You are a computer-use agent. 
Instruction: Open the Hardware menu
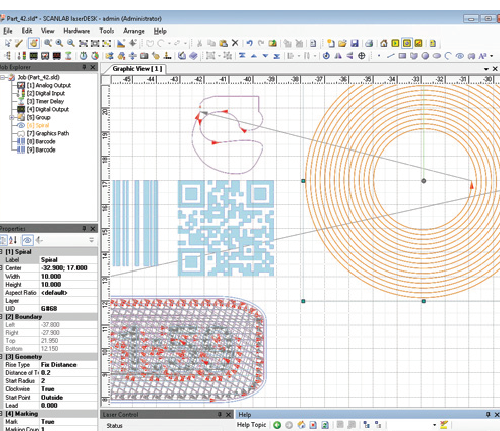coord(77,31)
